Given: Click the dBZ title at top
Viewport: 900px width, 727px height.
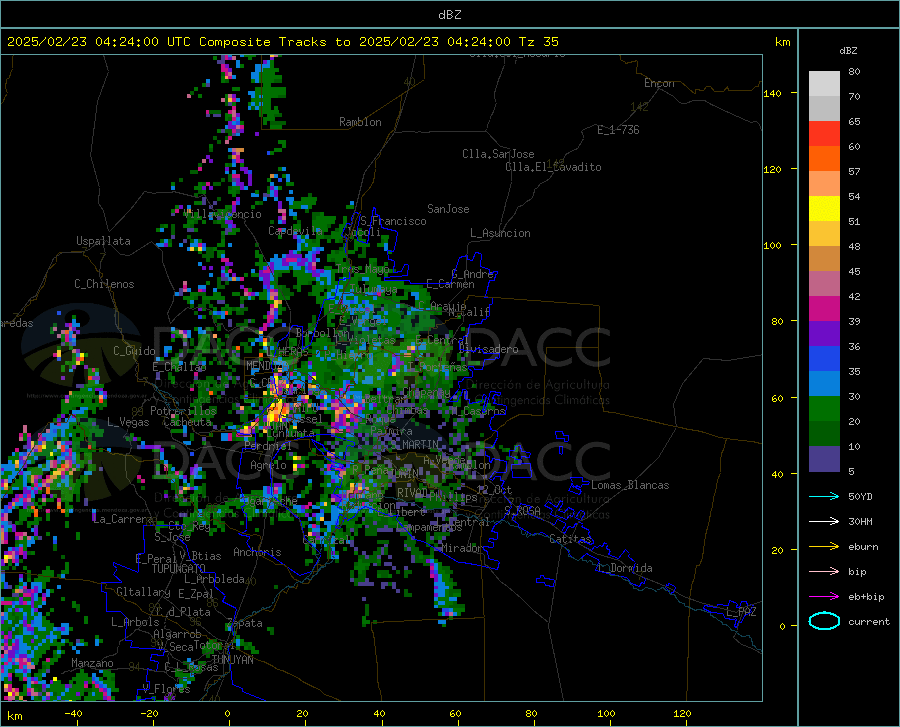Looking at the screenshot, I should tap(449, 15).
